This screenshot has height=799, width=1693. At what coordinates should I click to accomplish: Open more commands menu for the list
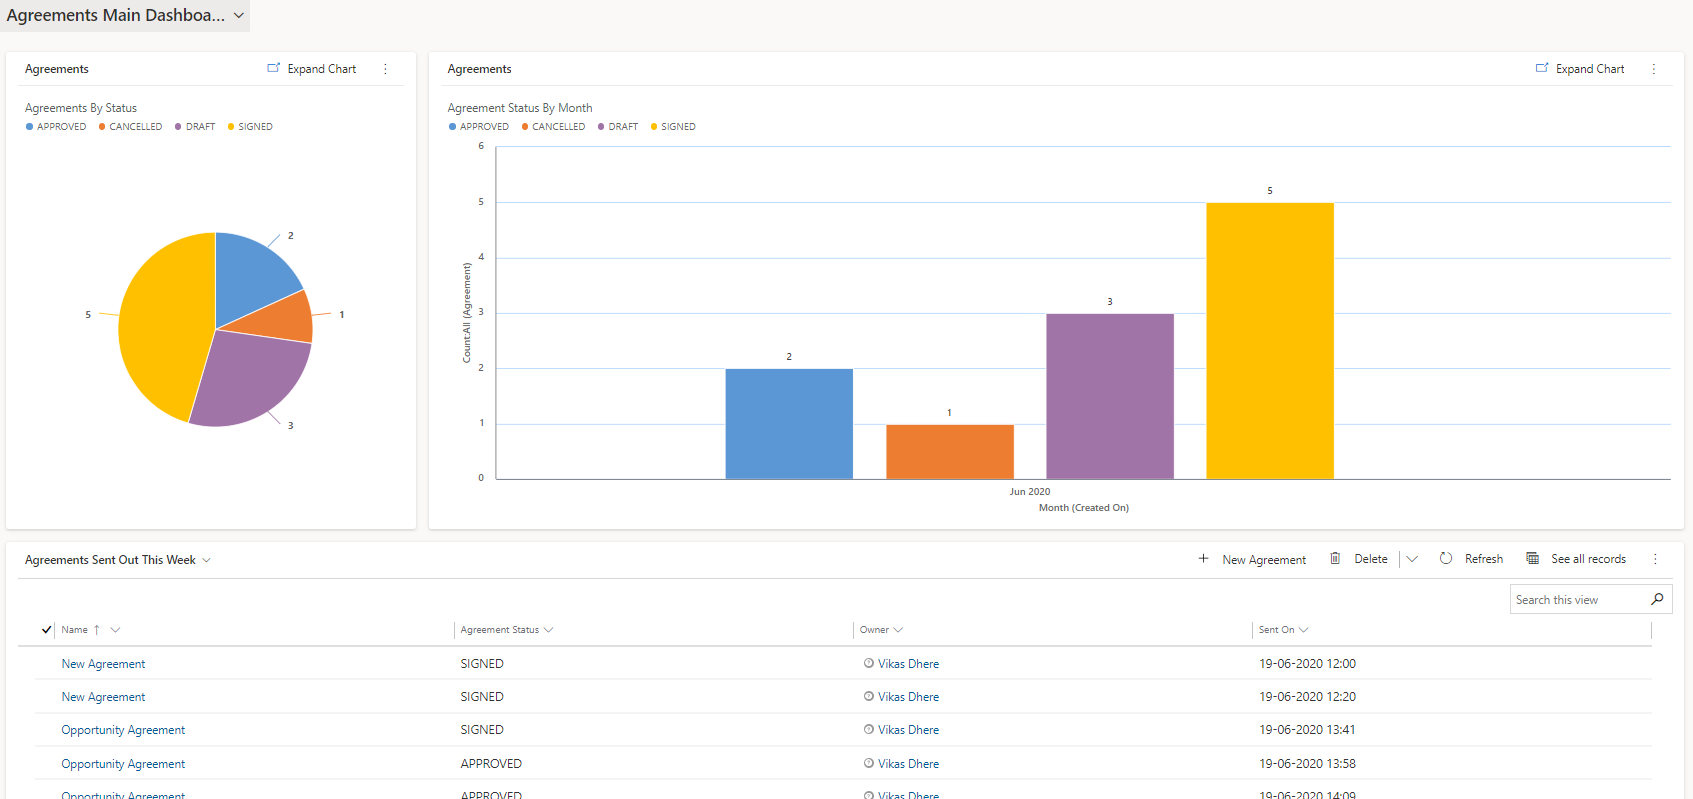[1655, 559]
